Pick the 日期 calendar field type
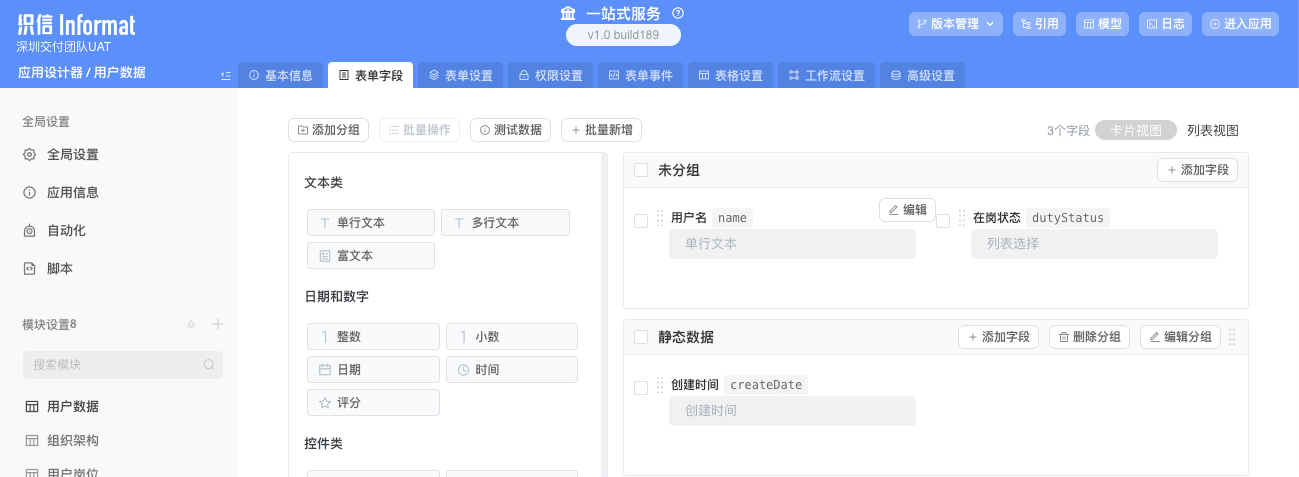The width and height of the screenshot is (1299, 477). tap(372, 370)
